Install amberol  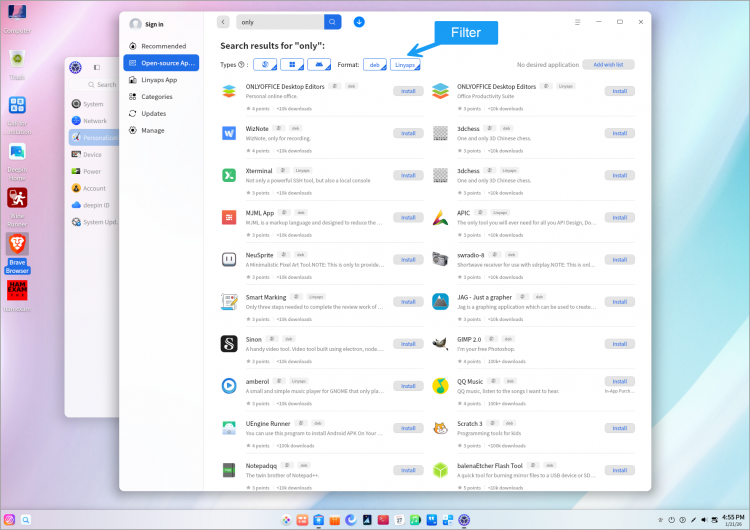click(408, 386)
